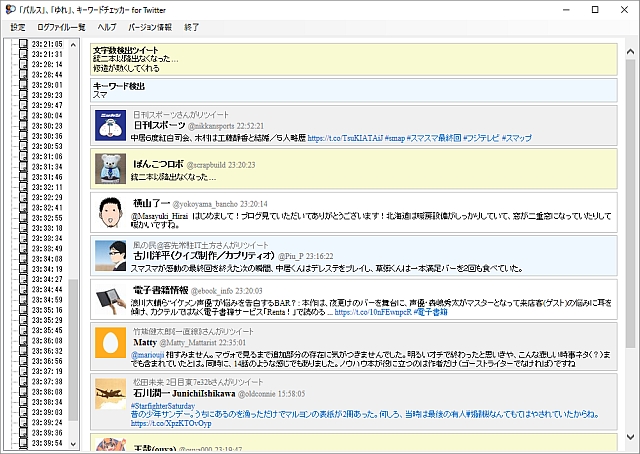Select log file icon for 23:34:08
The height and width of the screenshot is (454, 640).
(x=23, y=258)
